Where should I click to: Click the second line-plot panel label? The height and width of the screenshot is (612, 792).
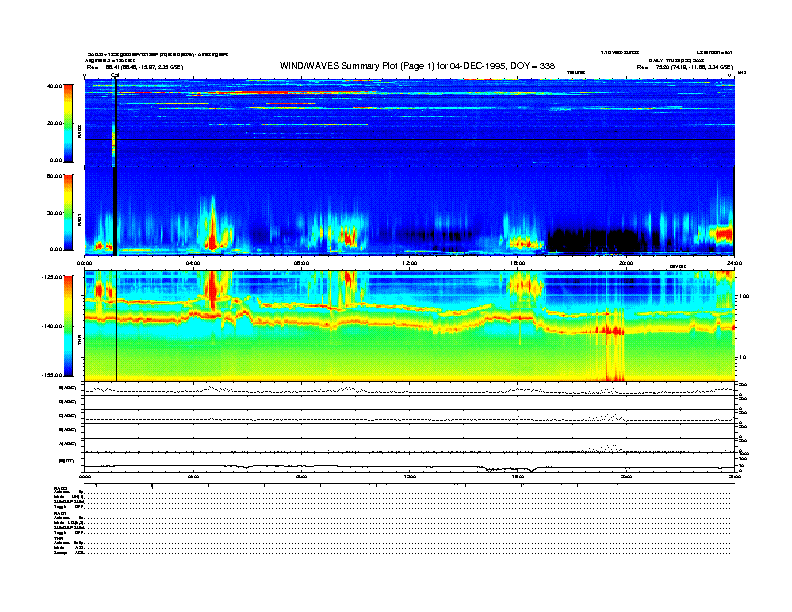[67, 402]
